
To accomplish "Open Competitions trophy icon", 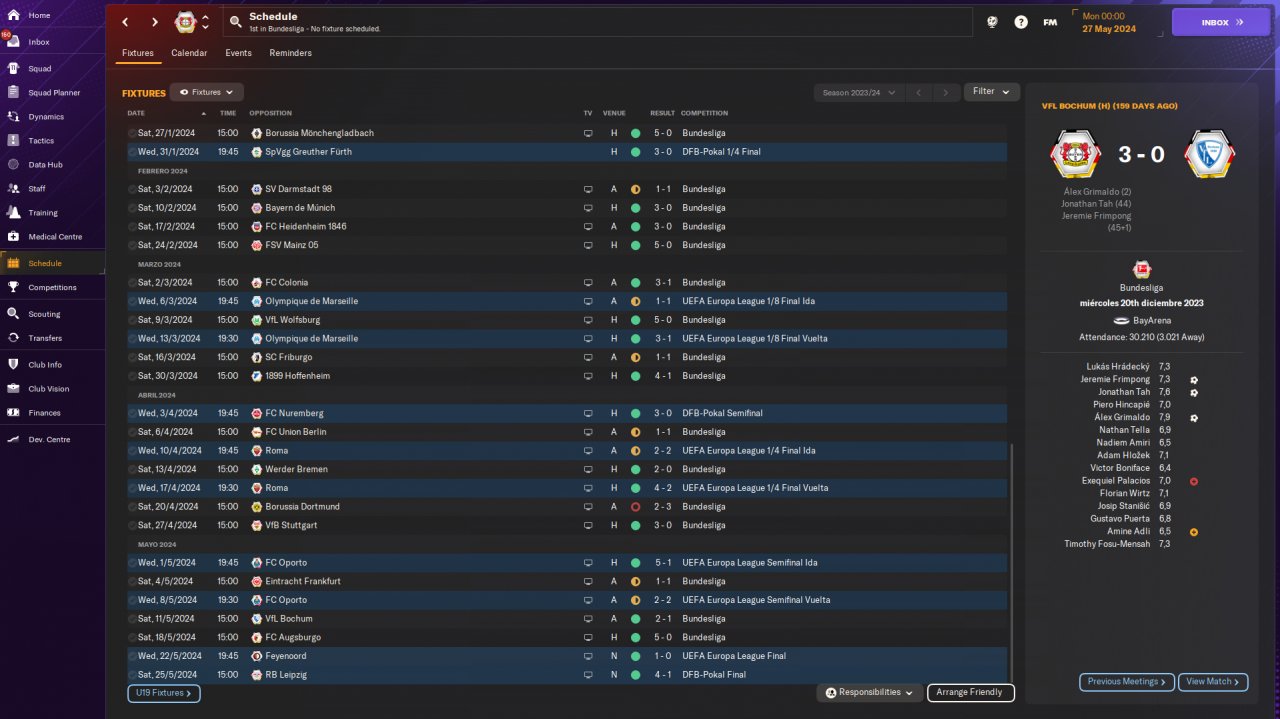I will point(13,288).
